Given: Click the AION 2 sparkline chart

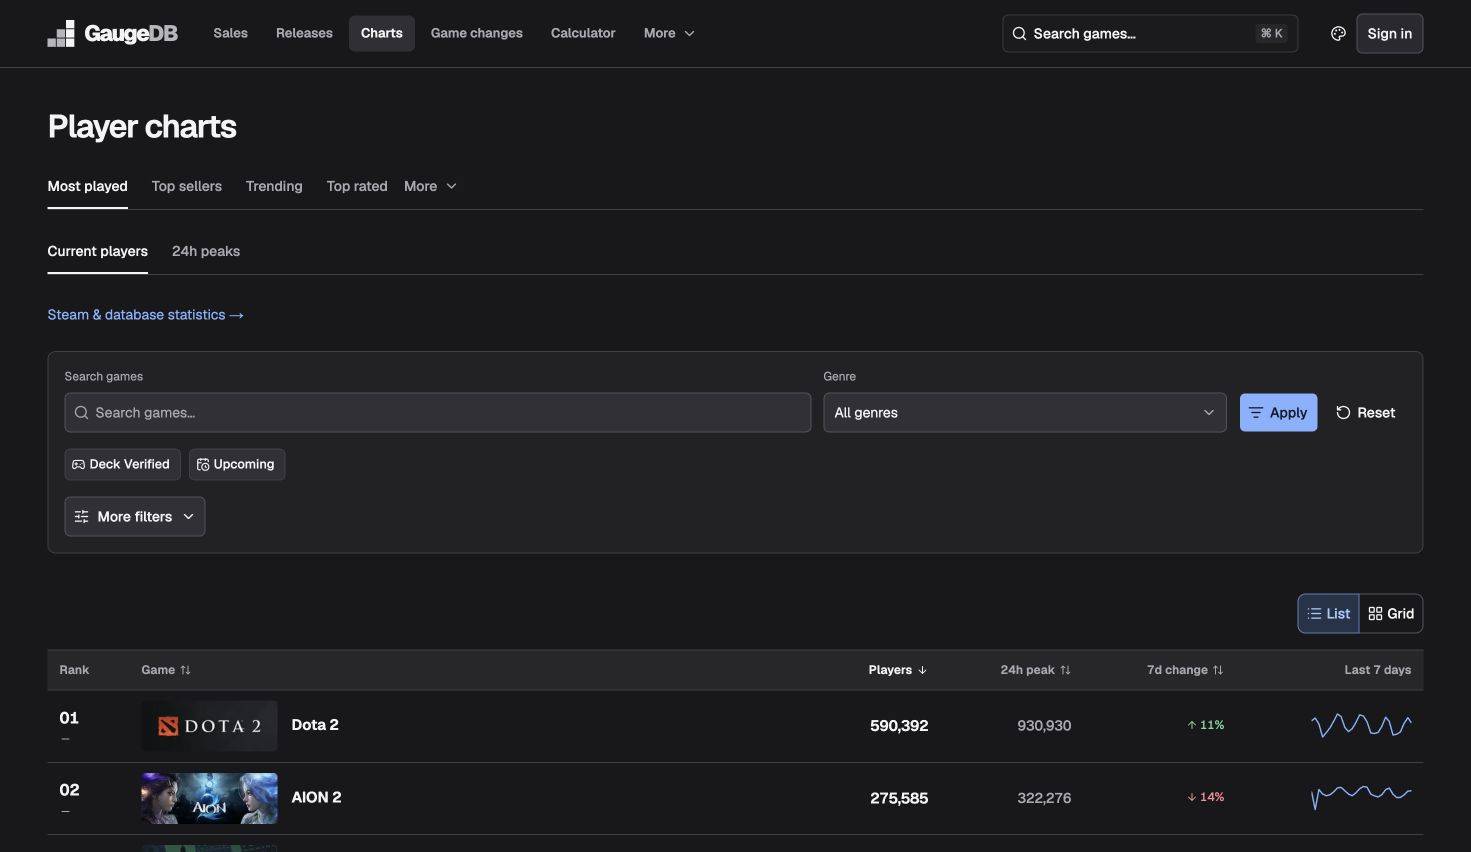Looking at the screenshot, I should (x=1361, y=797).
